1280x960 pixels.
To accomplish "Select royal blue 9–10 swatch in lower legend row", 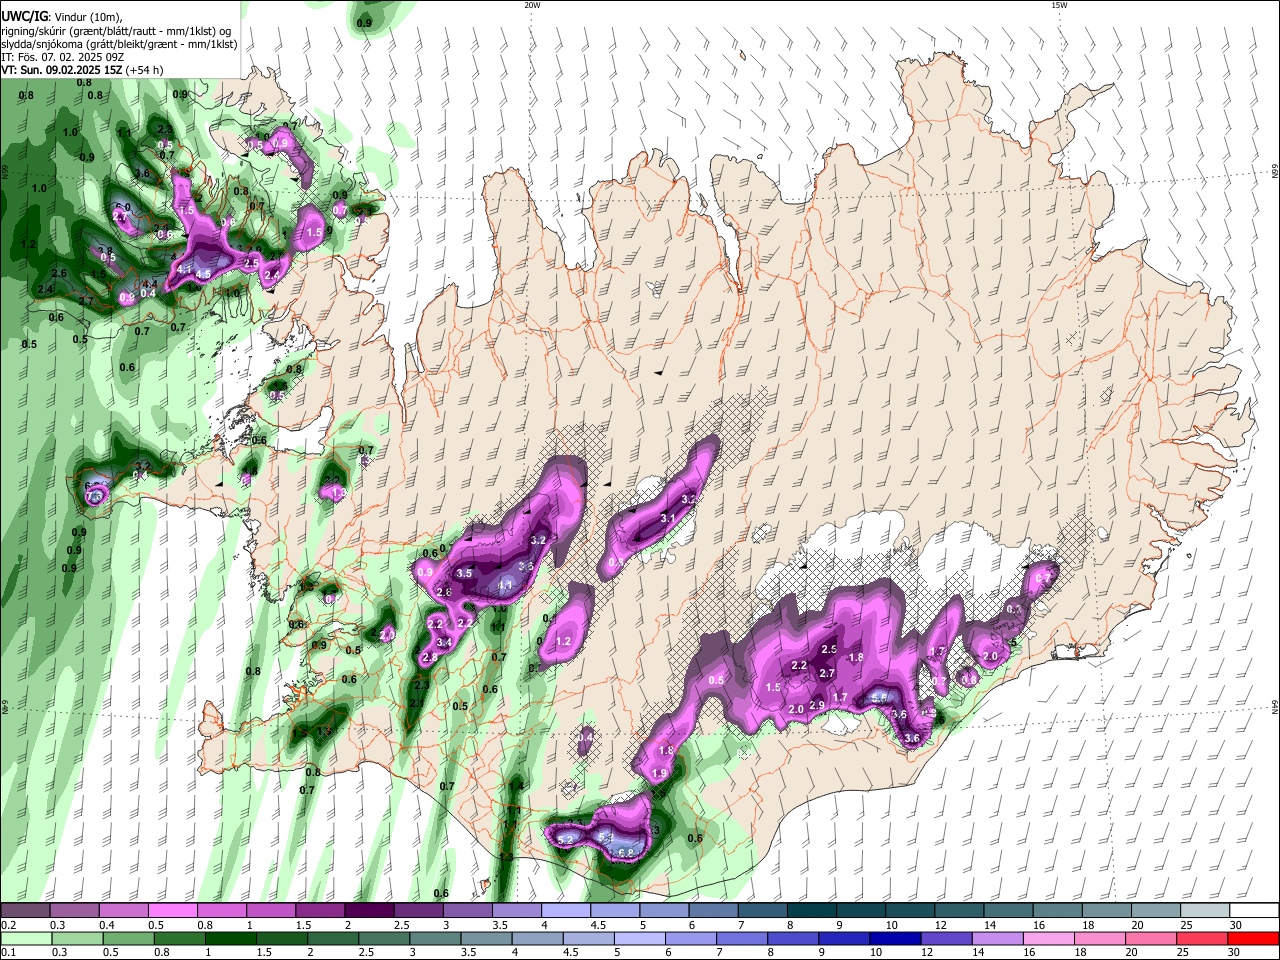I will pyautogui.click(x=844, y=939).
